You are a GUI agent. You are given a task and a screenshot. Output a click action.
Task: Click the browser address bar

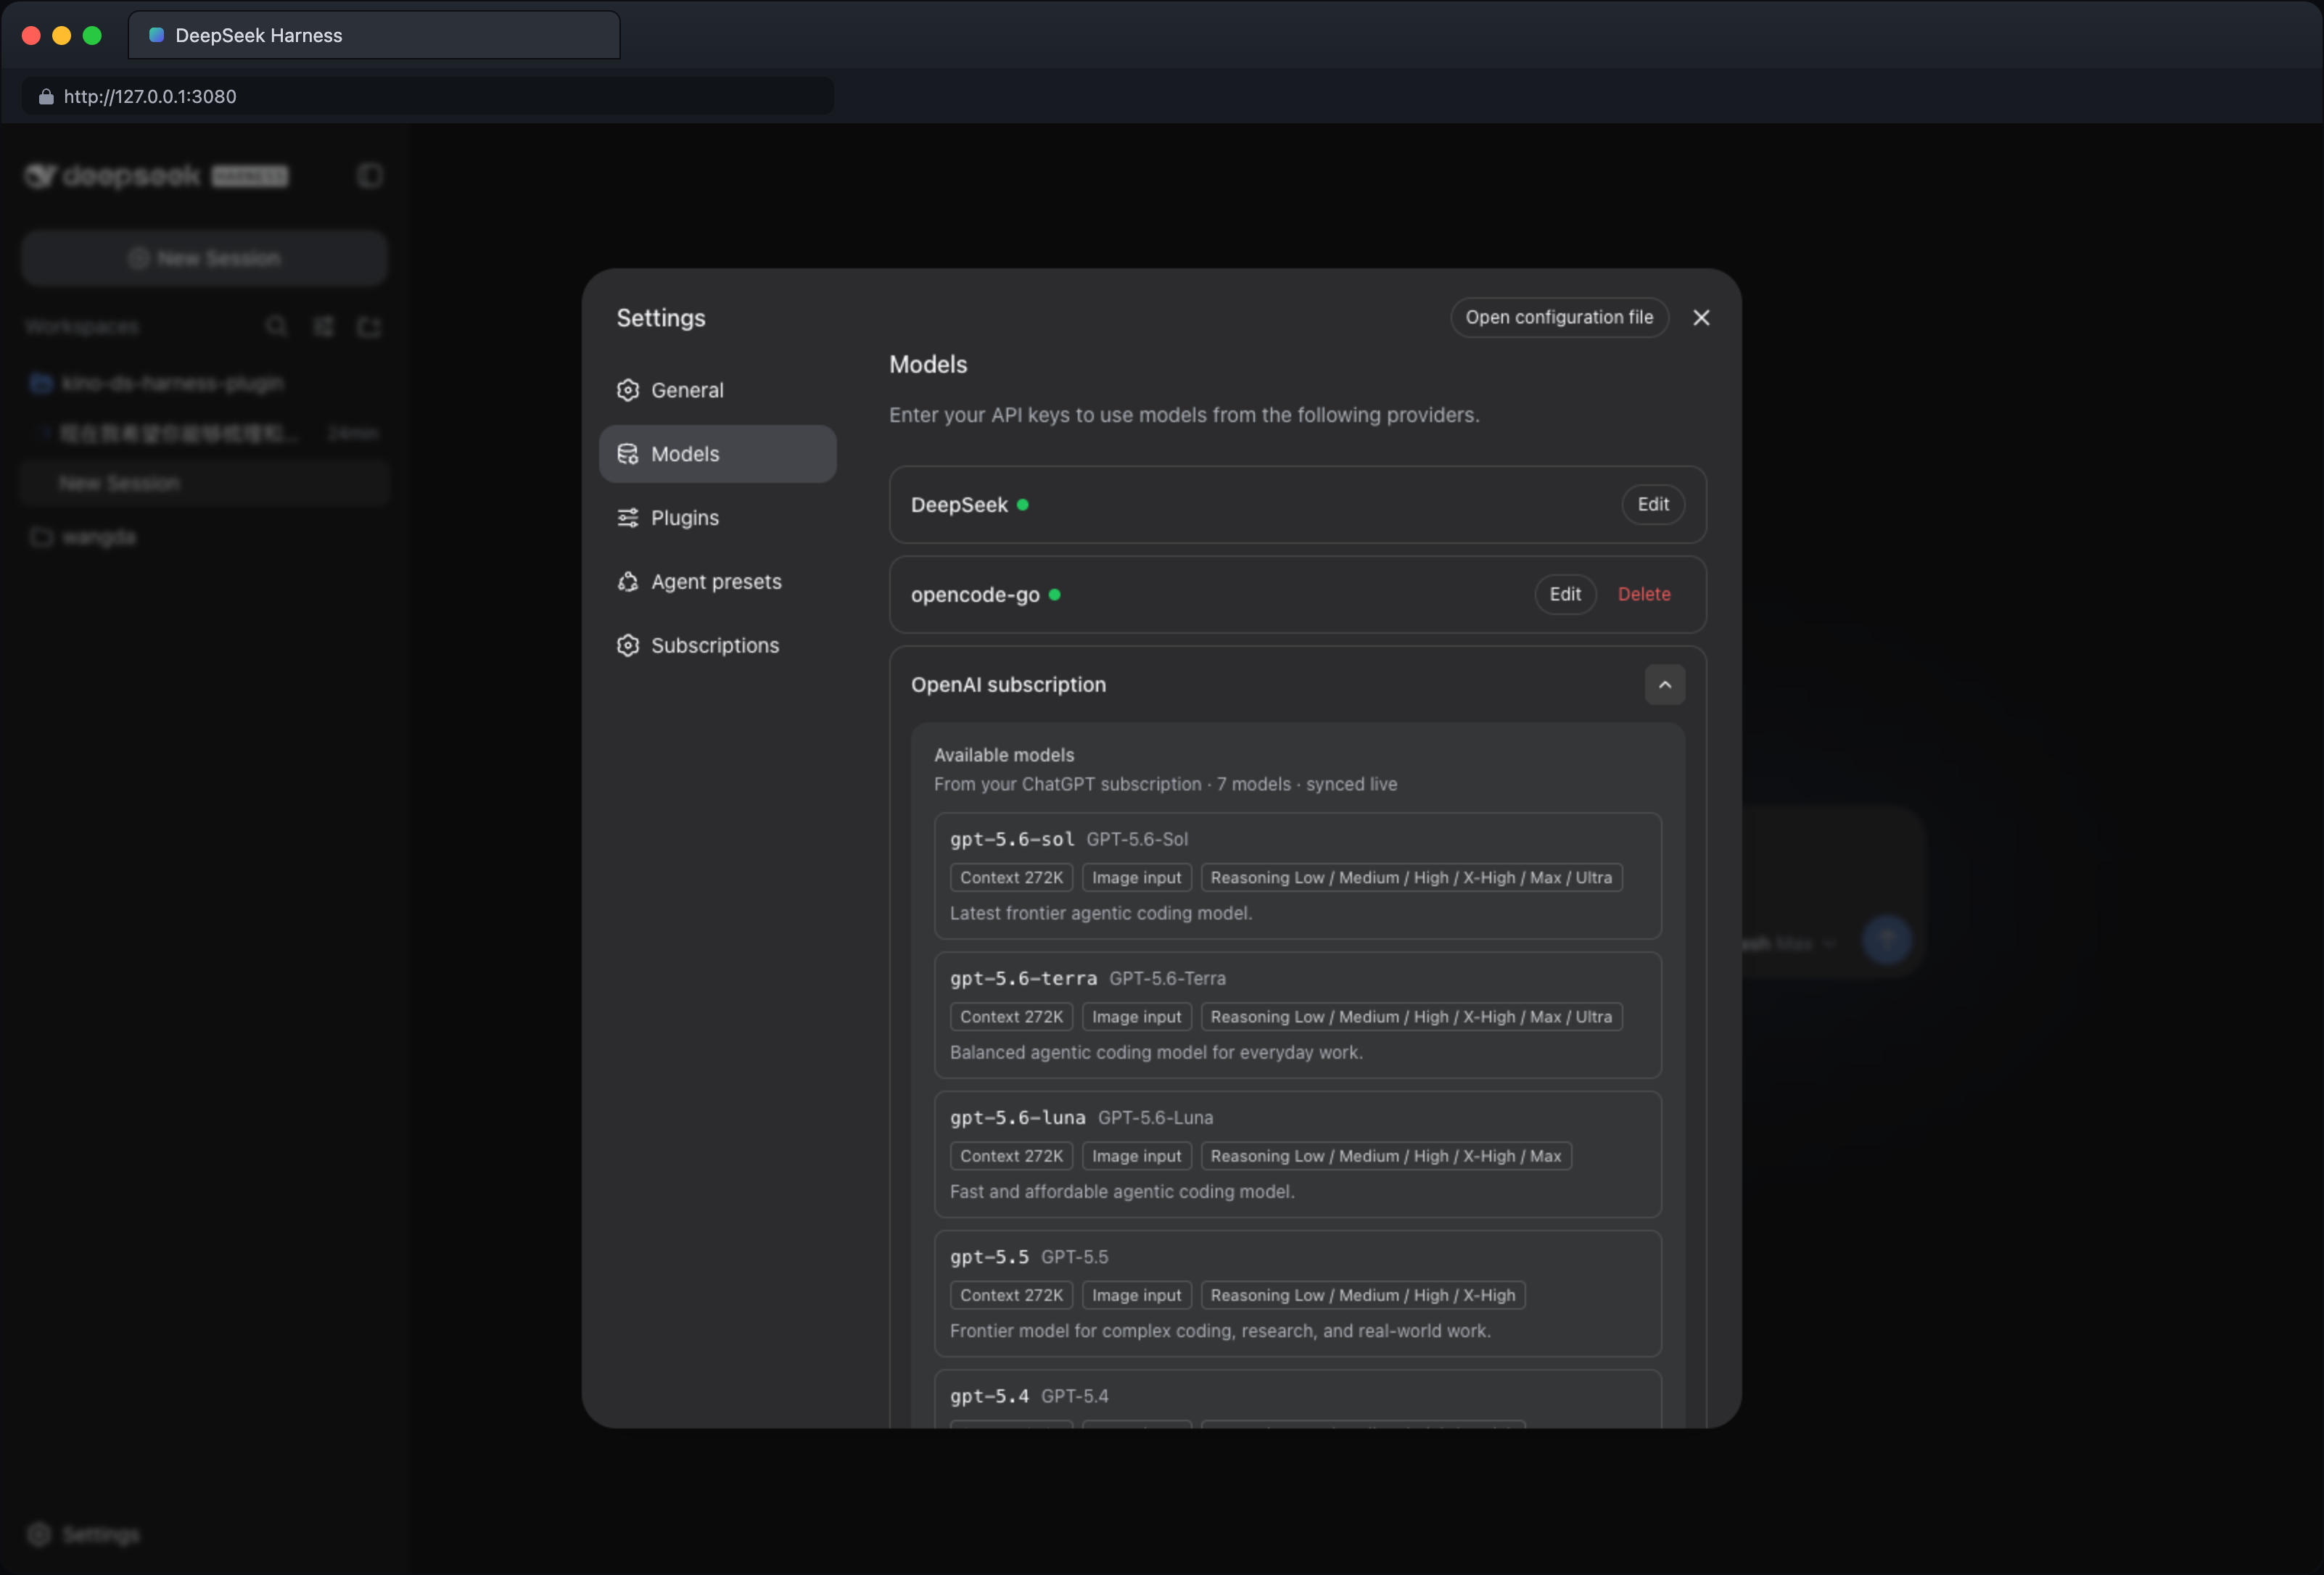(428, 96)
